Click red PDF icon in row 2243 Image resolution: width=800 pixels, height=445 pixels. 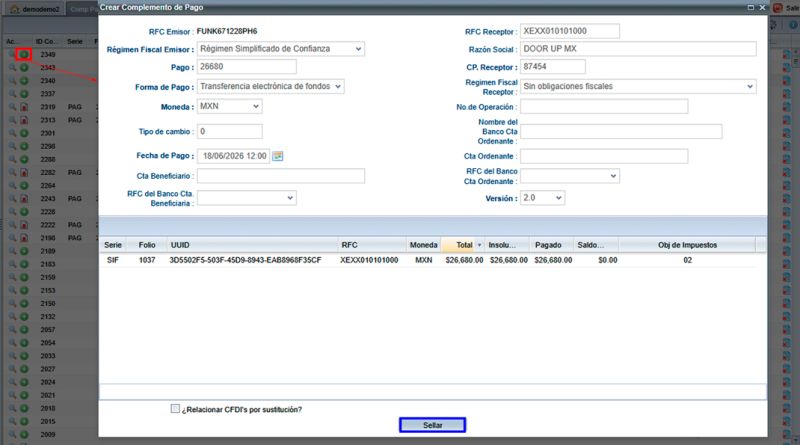point(24,198)
